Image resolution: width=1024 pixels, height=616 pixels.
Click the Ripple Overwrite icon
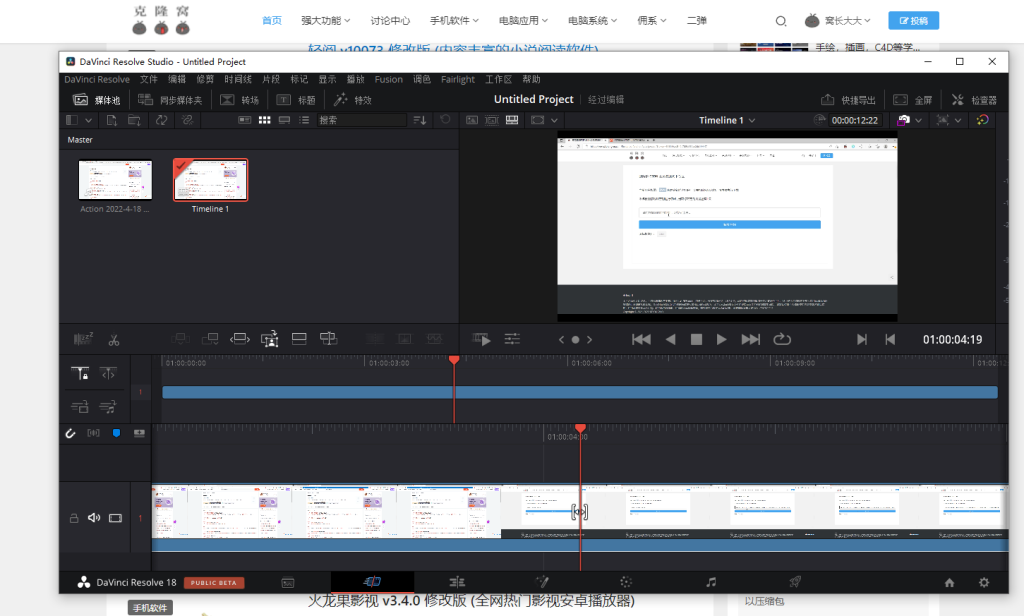[240, 338]
